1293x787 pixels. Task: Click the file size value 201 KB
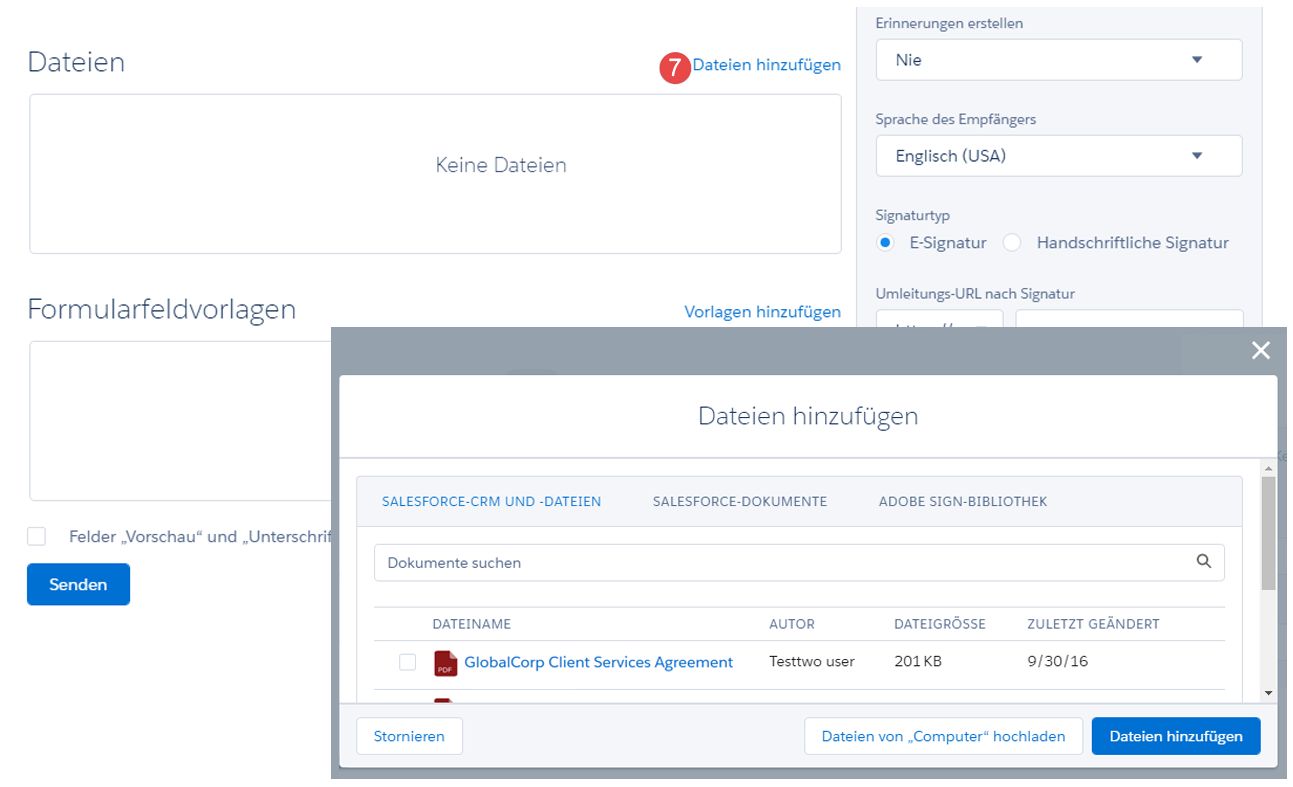918,662
